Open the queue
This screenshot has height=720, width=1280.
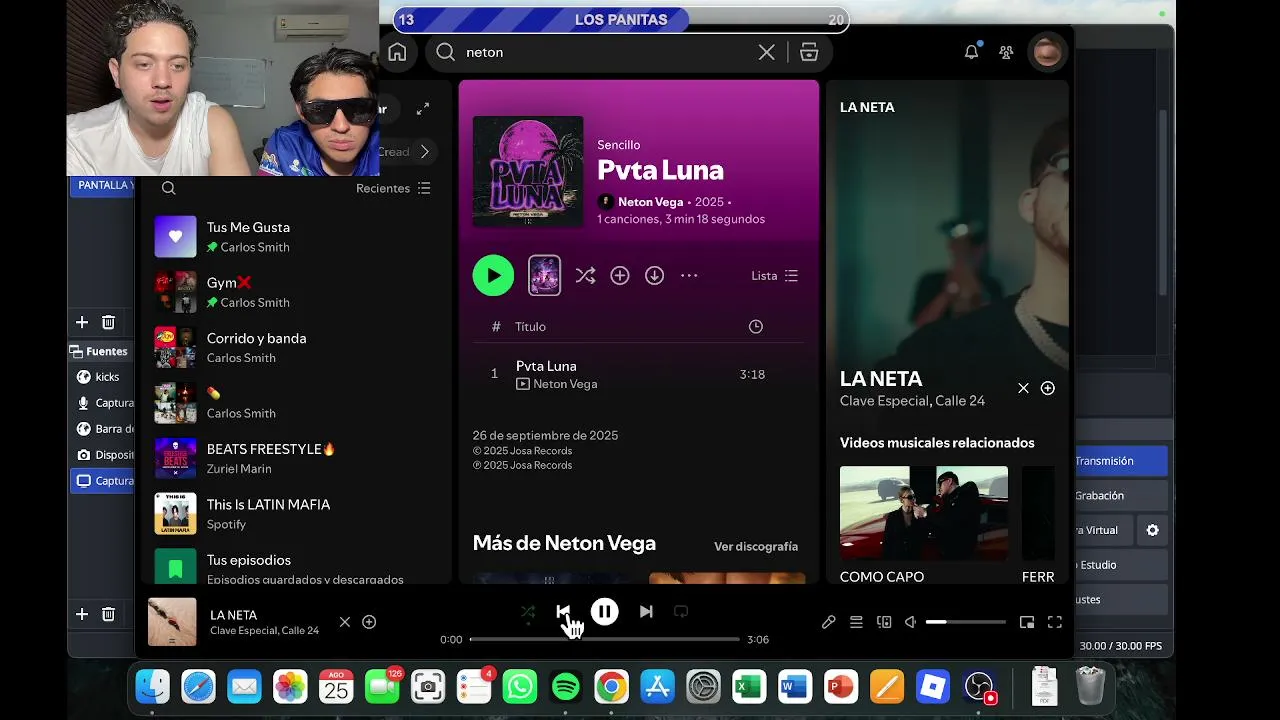click(x=856, y=622)
